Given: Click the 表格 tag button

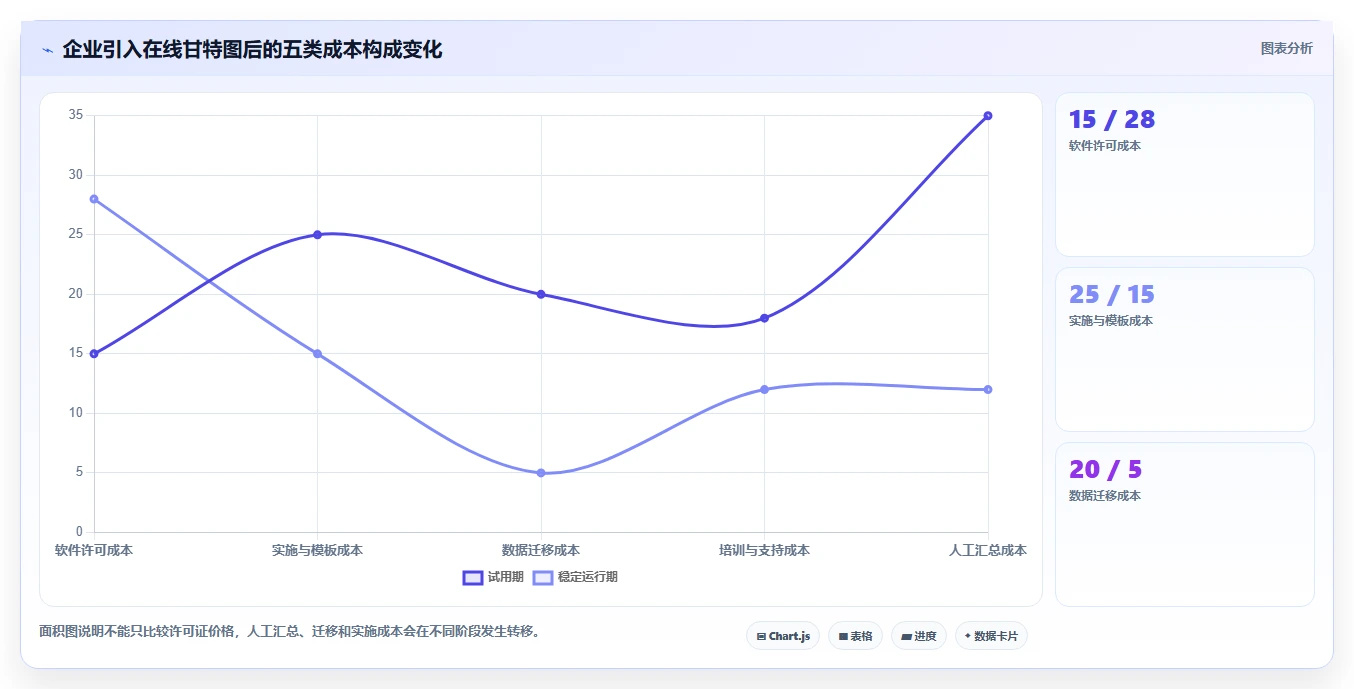Looking at the screenshot, I should click(855, 636).
